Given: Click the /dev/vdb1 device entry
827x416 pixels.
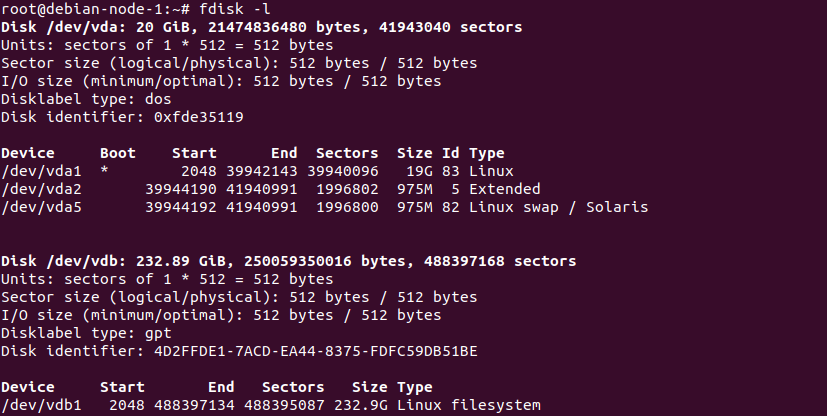Looking at the screenshot, I should [41, 405].
